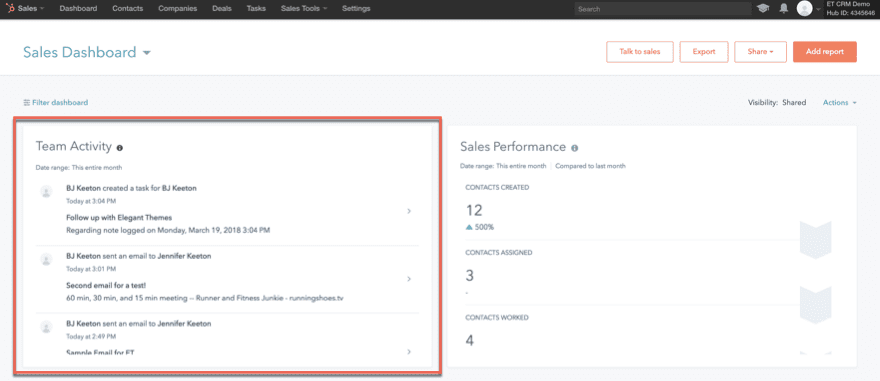
Task: Open Settings in the navigation bar
Action: click(356, 8)
